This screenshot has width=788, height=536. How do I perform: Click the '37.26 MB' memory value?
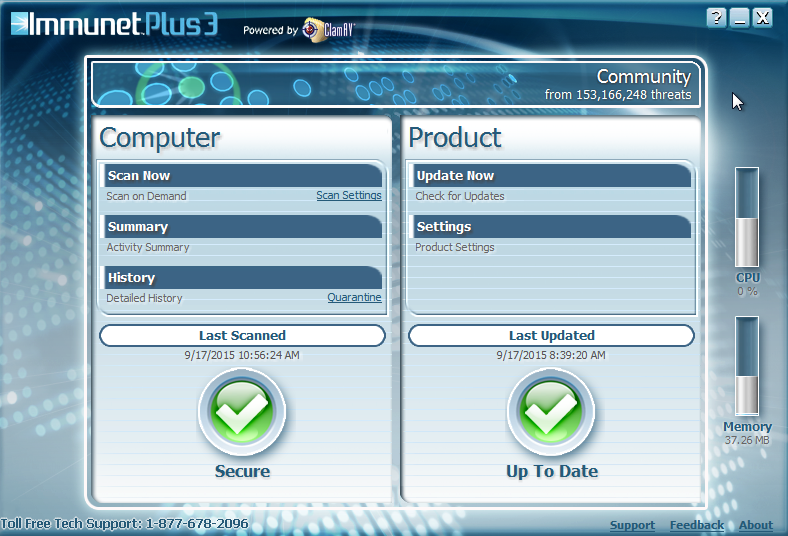point(747,441)
